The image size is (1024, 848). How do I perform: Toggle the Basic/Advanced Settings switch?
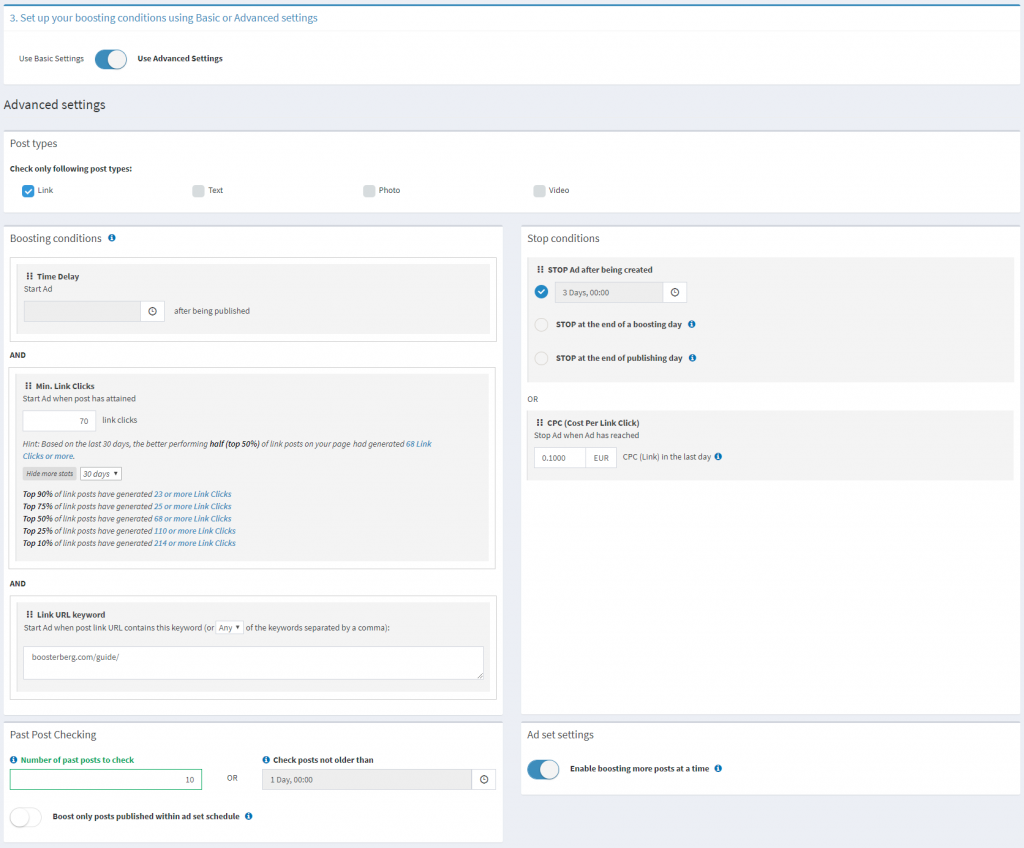coord(111,59)
